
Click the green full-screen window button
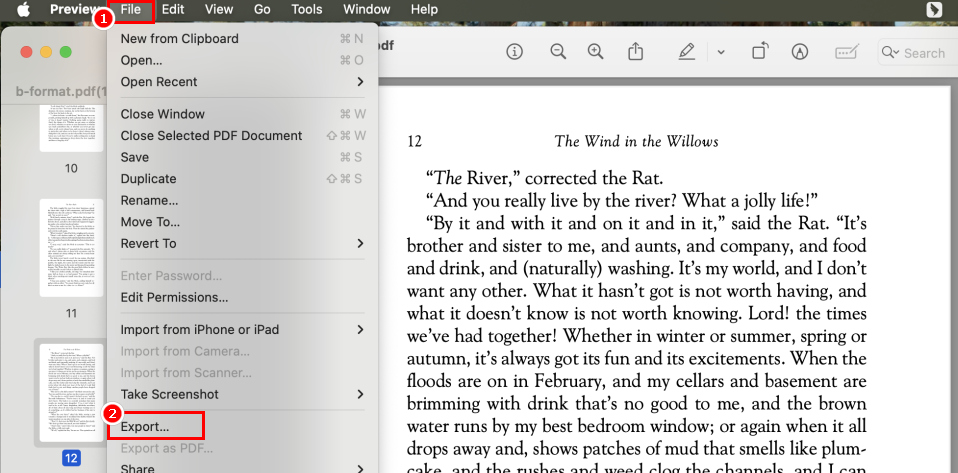click(65, 52)
